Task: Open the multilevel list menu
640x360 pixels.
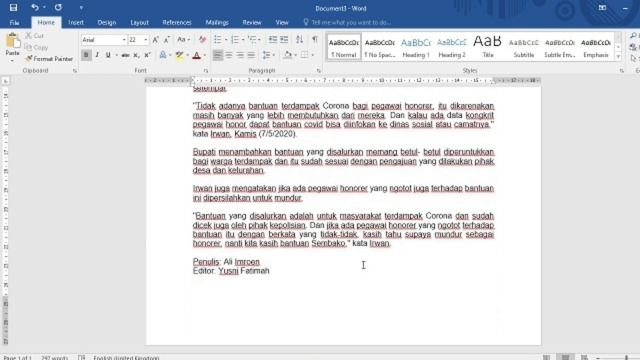Action: 252,40
